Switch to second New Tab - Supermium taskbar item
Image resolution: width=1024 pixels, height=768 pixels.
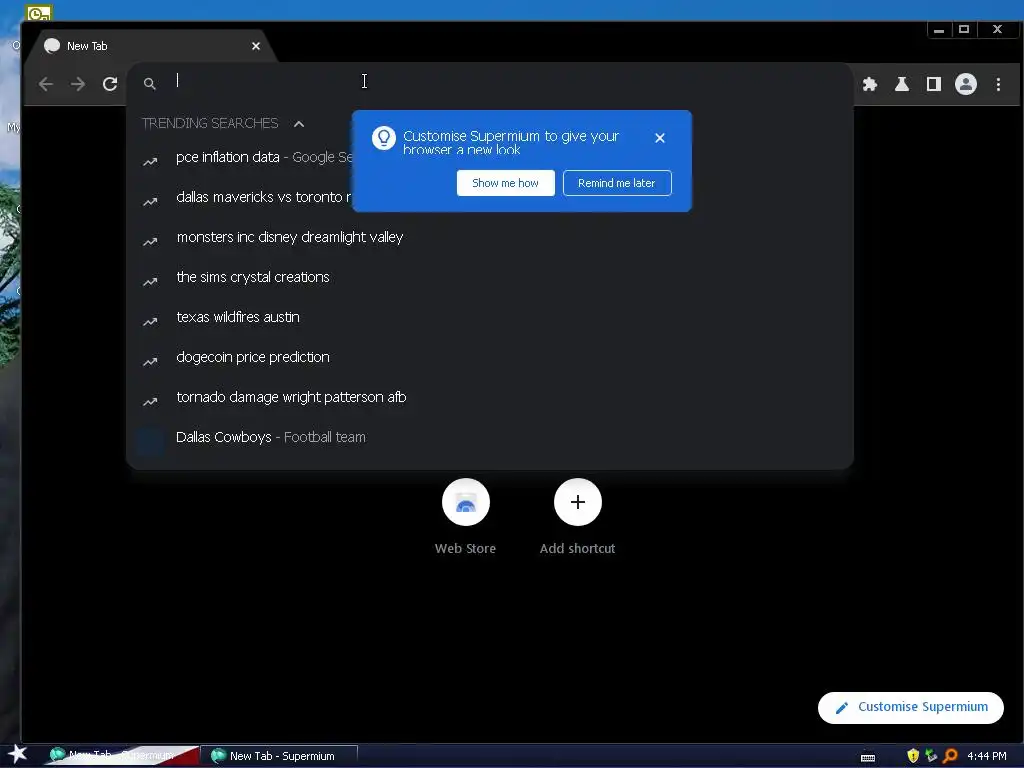(281, 756)
